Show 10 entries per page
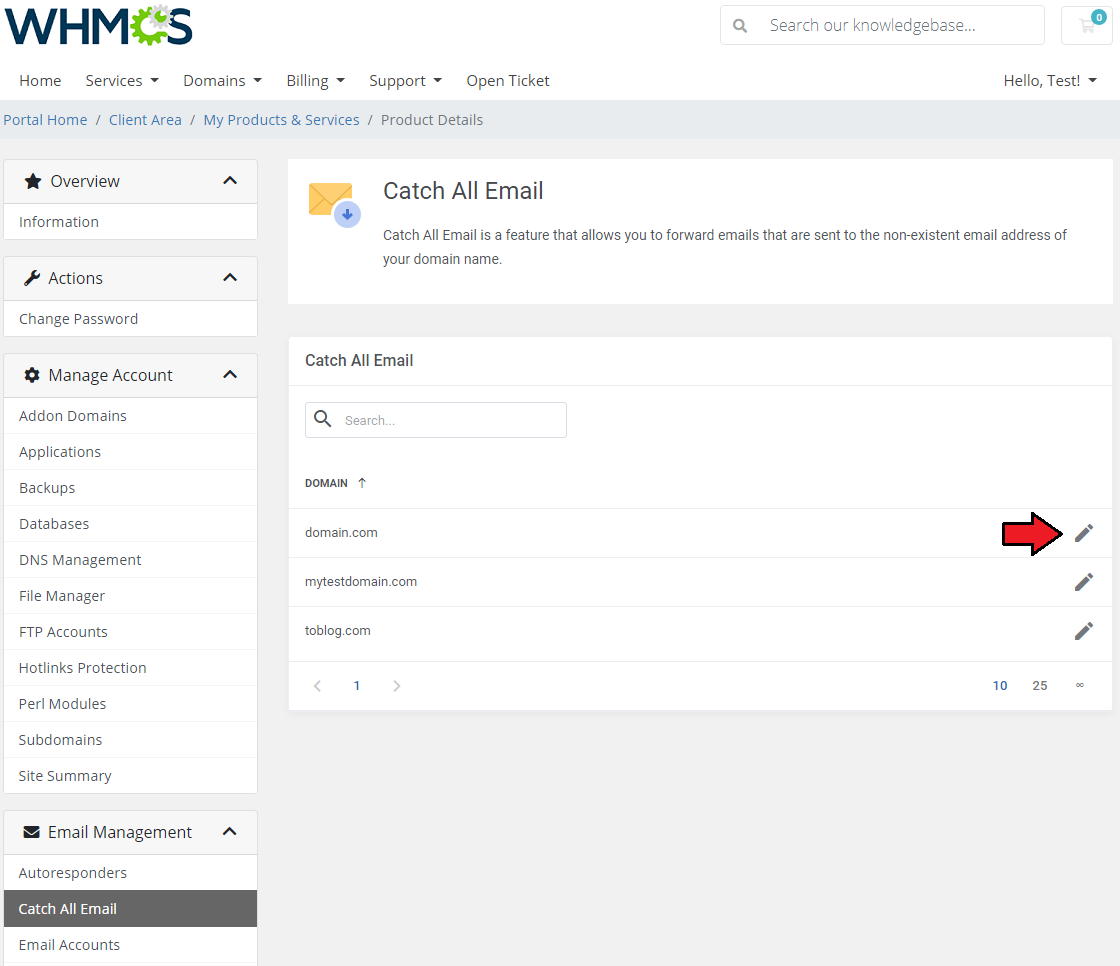The height and width of the screenshot is (966, 1120). (x=1000, y=686)
